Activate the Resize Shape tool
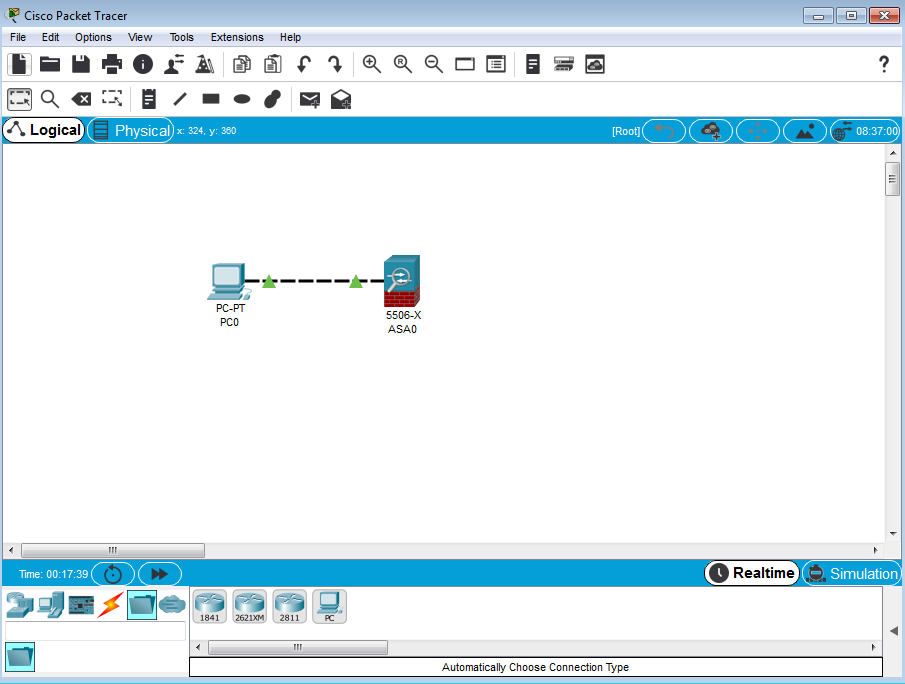This screenshot has height=684, width=905. (112, 99)
